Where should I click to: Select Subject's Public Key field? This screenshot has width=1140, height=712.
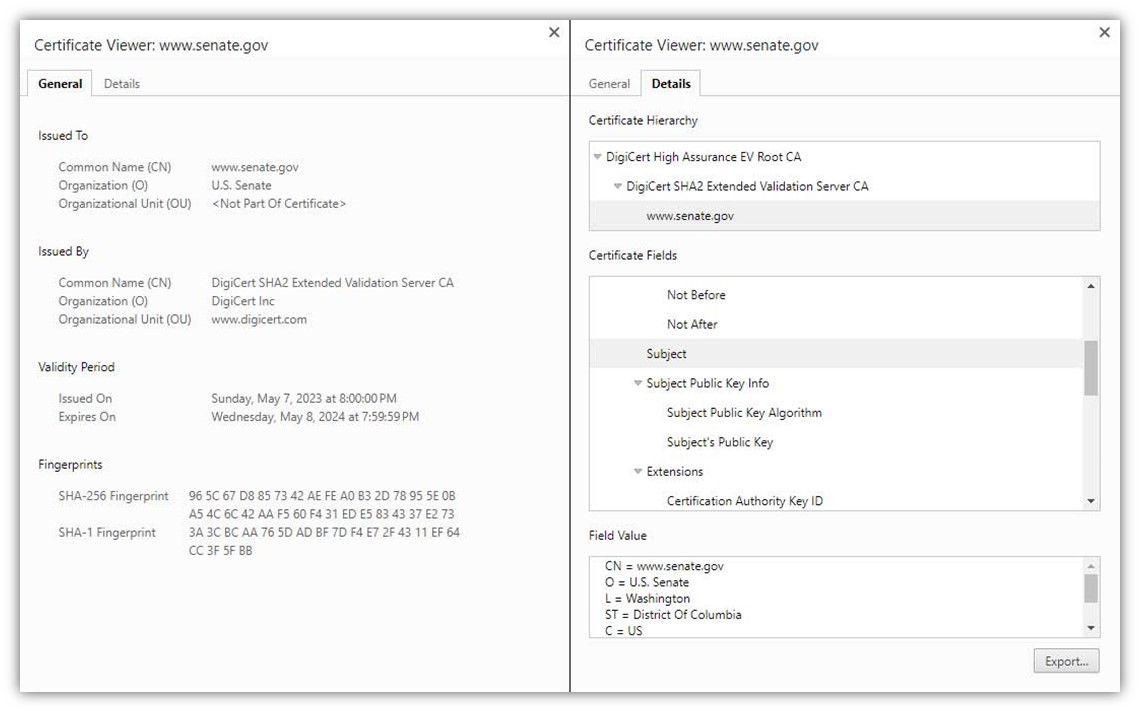click(720, 442)
